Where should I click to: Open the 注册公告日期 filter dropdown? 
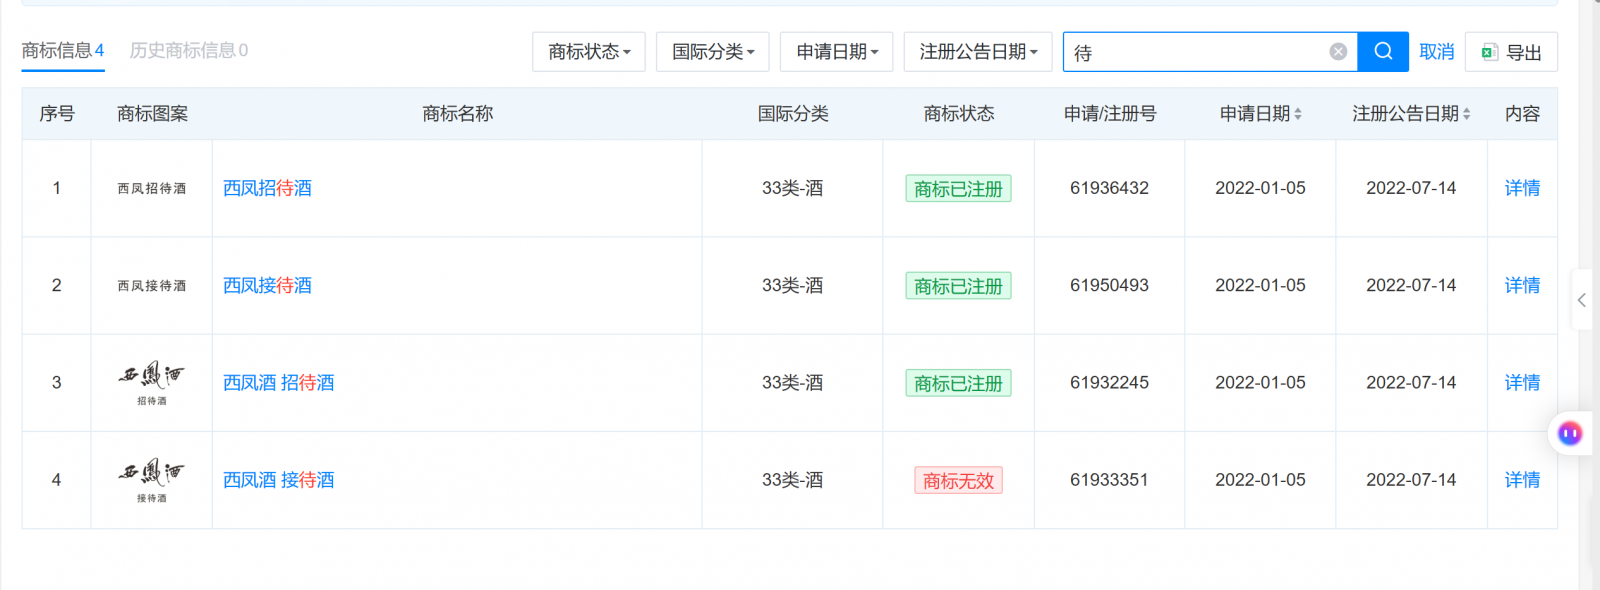(978, 52)
